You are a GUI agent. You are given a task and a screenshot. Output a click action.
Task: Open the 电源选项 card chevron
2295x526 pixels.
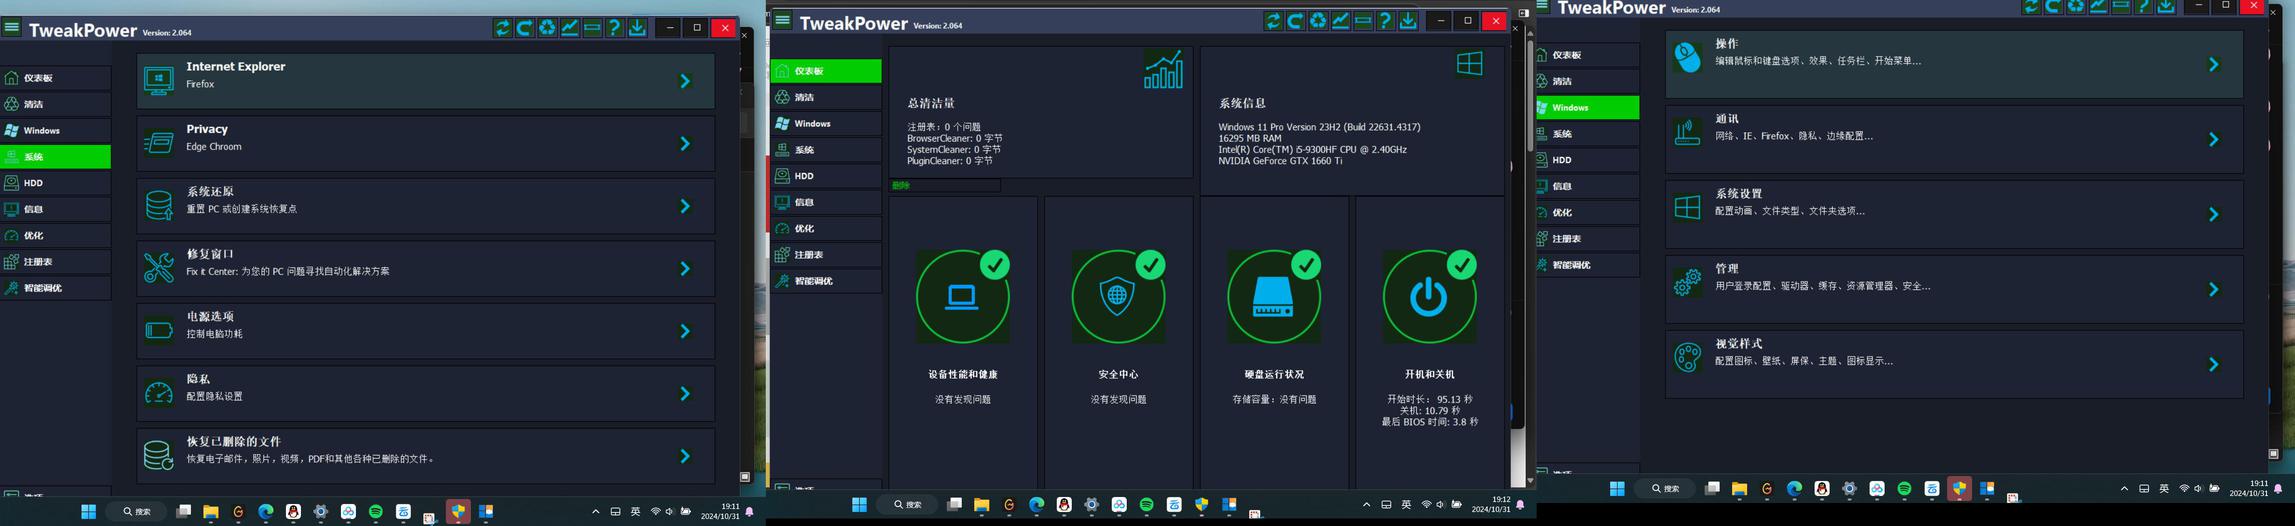[685, 330]
